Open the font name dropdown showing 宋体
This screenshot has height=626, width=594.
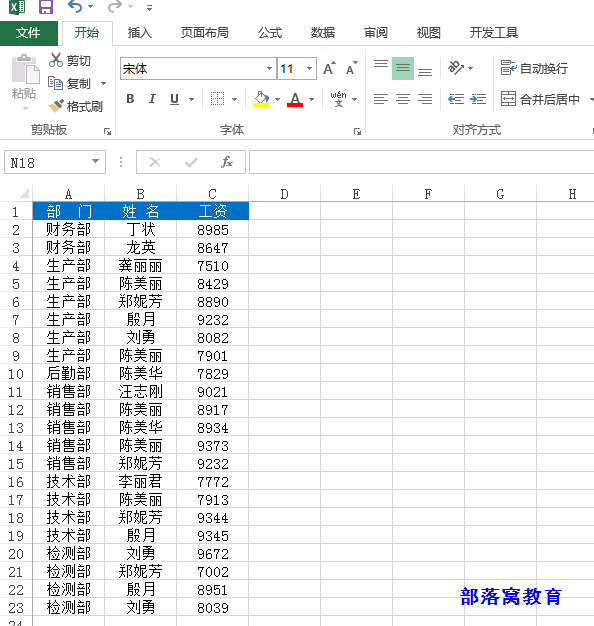click(x=270, y=69)
